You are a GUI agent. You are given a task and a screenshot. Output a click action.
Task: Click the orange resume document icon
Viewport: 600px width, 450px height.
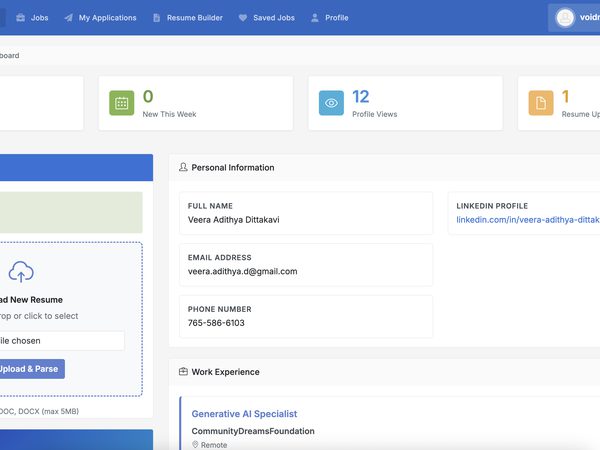tap(541, 103)
